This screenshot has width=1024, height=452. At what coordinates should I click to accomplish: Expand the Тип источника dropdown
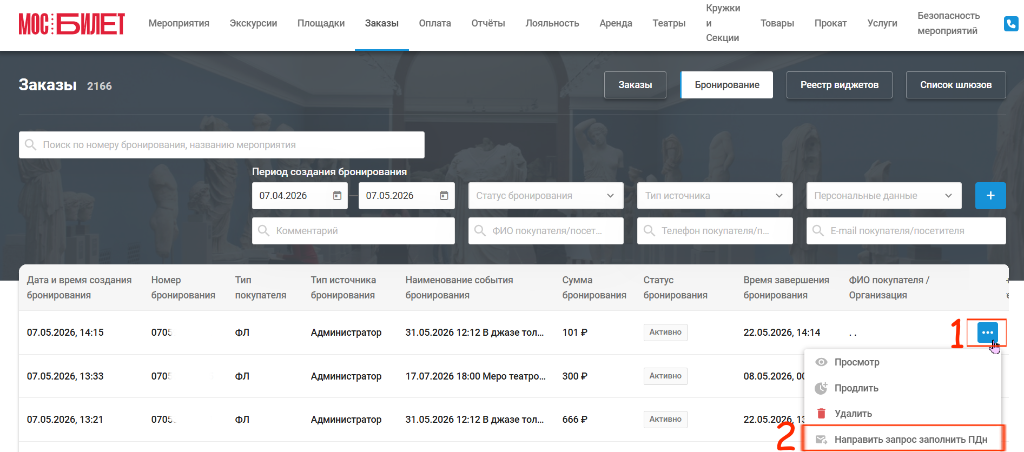pyautogui.click(x=714, y=195)
